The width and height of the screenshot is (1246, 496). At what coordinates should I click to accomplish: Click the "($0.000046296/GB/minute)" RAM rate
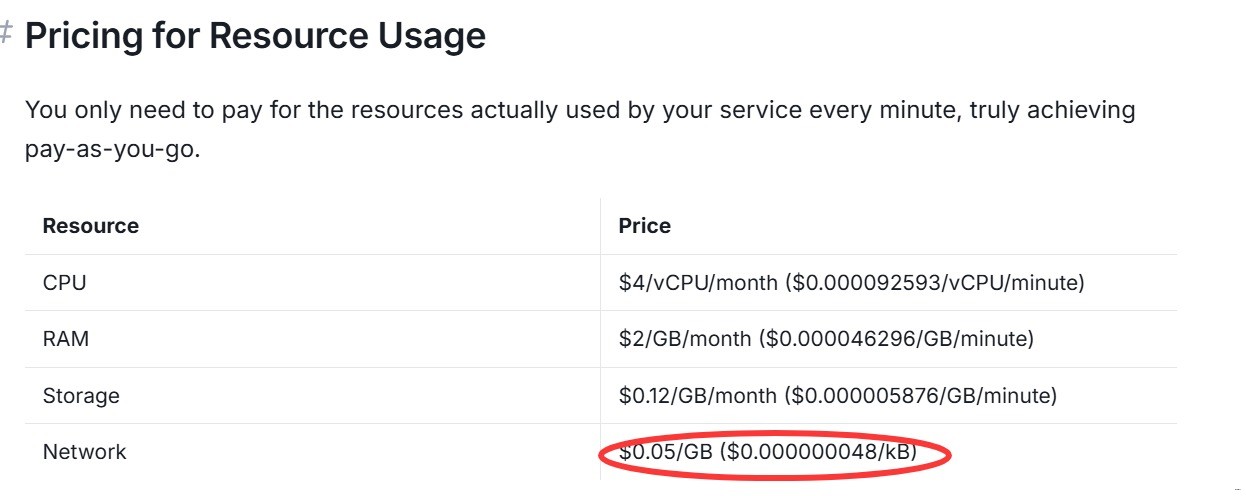tap(896, 339)
